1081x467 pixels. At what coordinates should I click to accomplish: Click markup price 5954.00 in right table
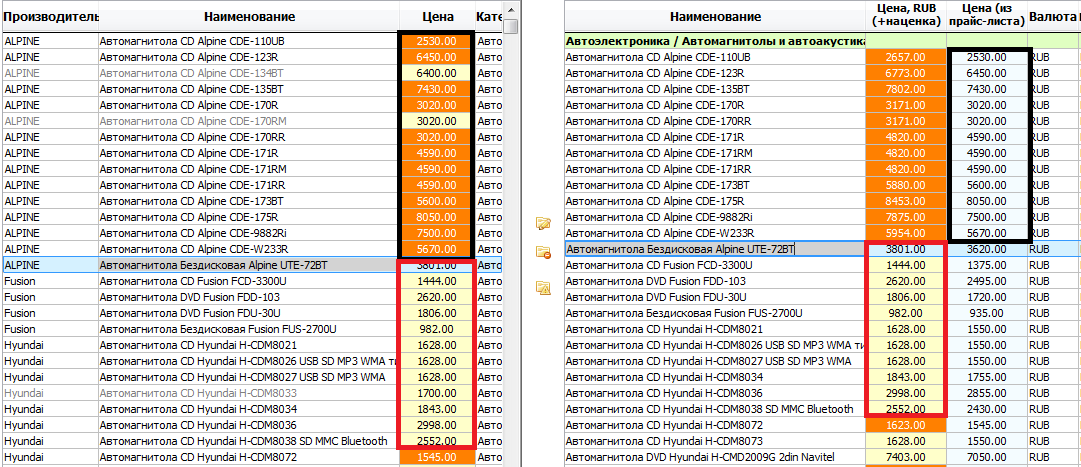click(x=907, y=232)
